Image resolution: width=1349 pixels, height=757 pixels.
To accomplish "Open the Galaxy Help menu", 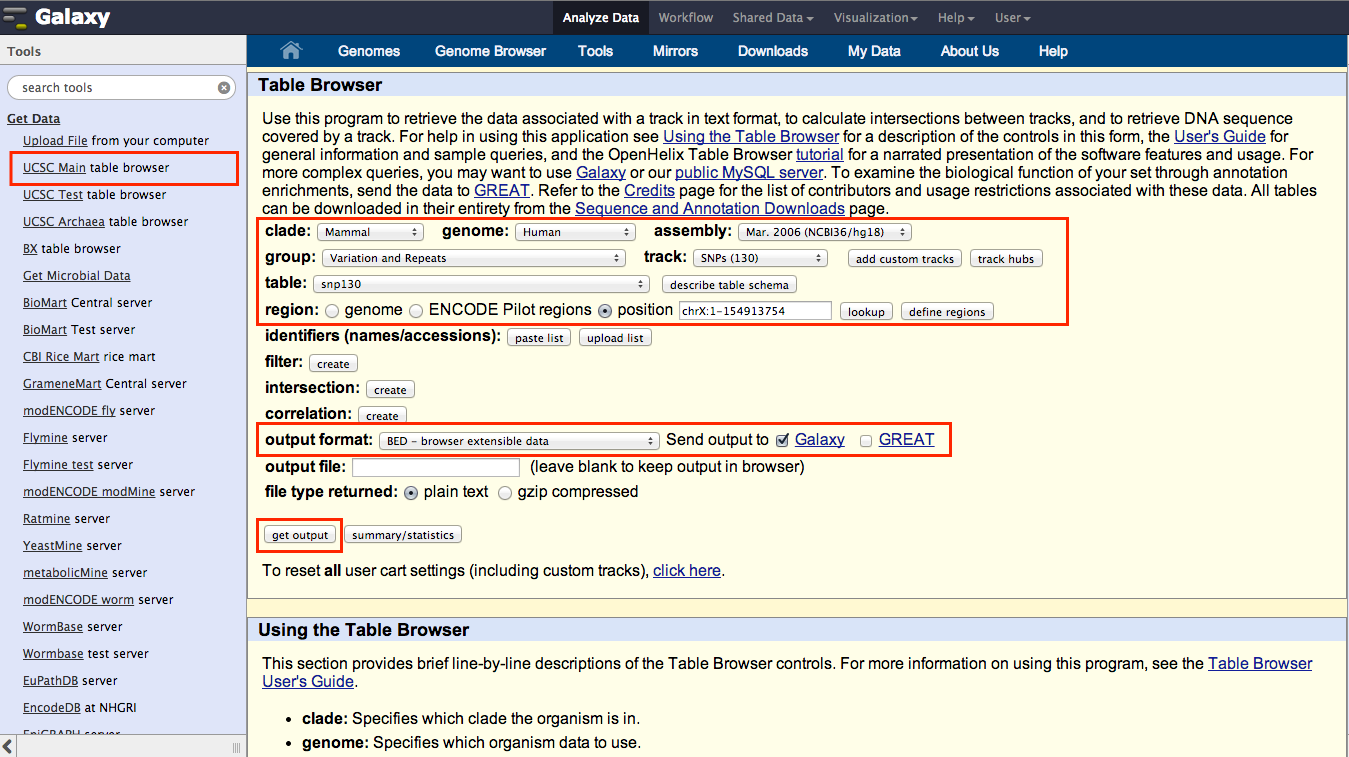I will (955, 18).
